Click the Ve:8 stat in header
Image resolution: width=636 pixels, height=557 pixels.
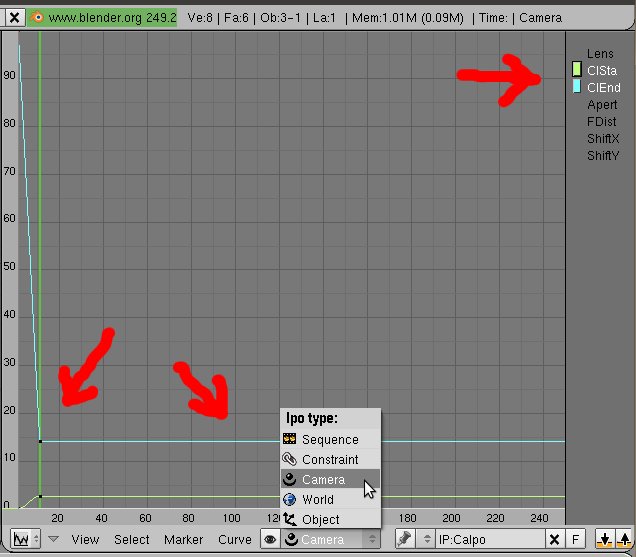pos(200,18)
